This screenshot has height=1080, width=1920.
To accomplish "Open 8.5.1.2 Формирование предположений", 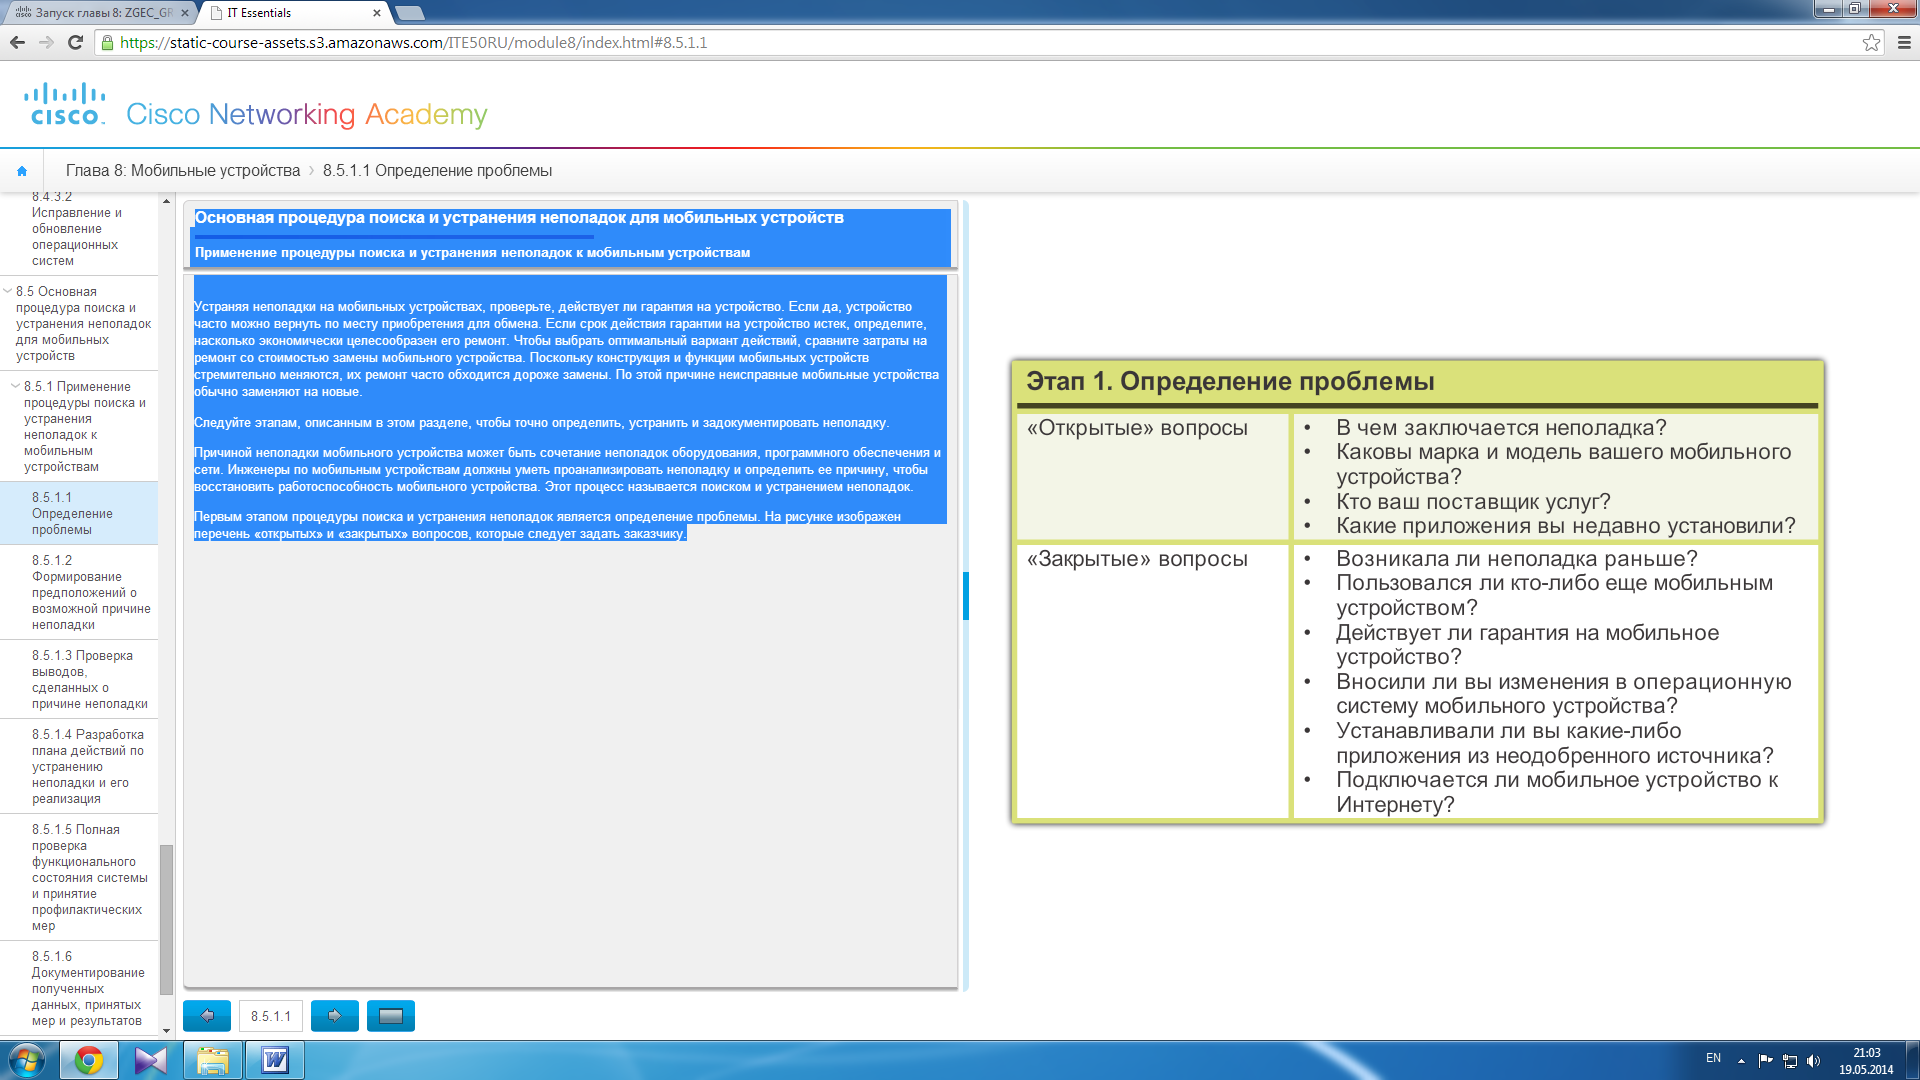I will (79, 593).
